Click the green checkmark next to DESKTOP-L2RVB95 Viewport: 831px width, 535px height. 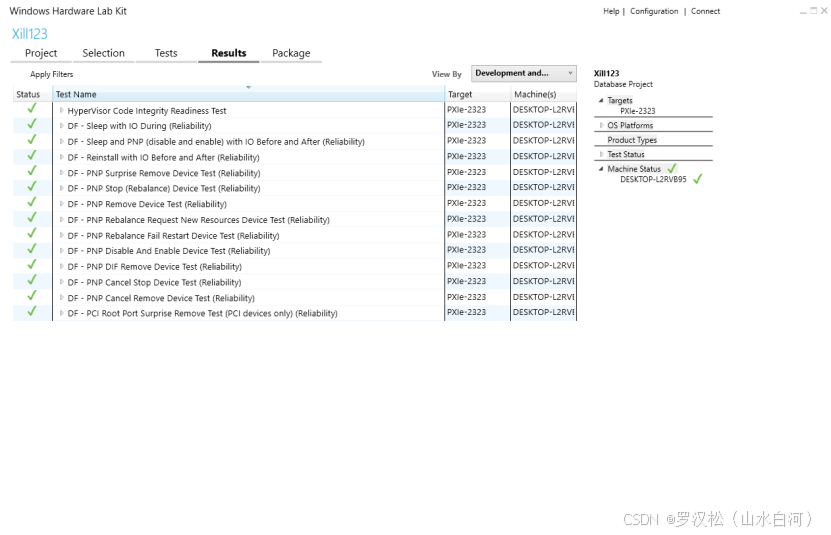(697, 179)
